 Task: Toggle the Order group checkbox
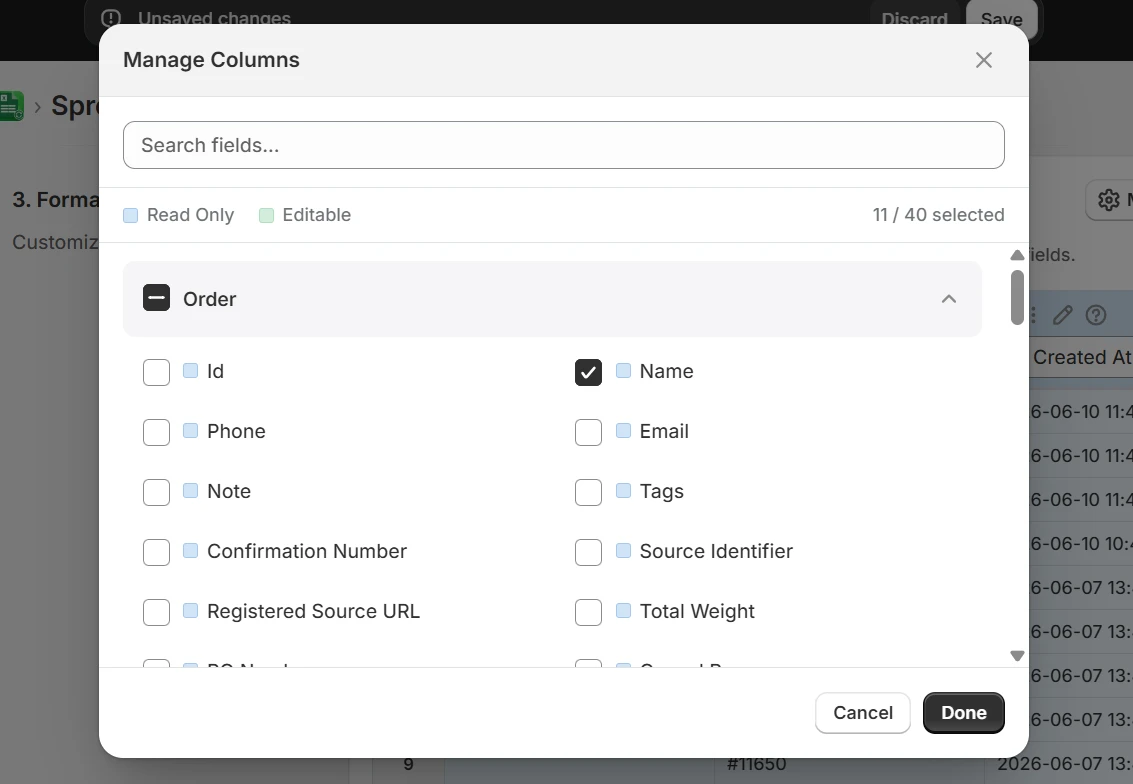[x=156, y=298]
